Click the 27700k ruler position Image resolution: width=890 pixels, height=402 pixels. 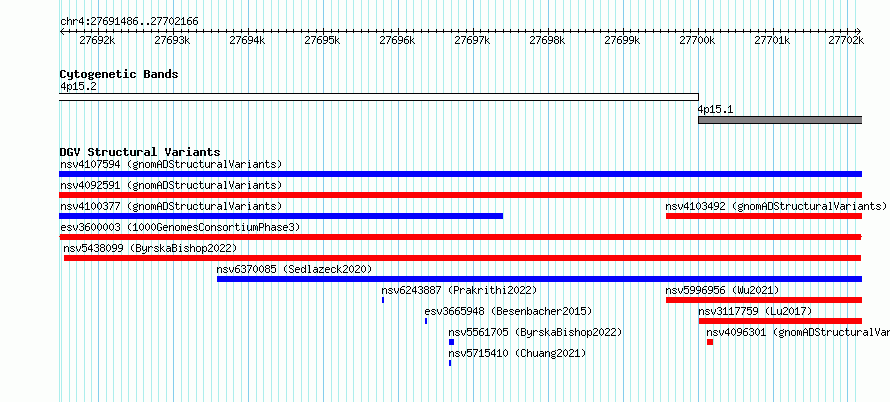tap(698, 41)
